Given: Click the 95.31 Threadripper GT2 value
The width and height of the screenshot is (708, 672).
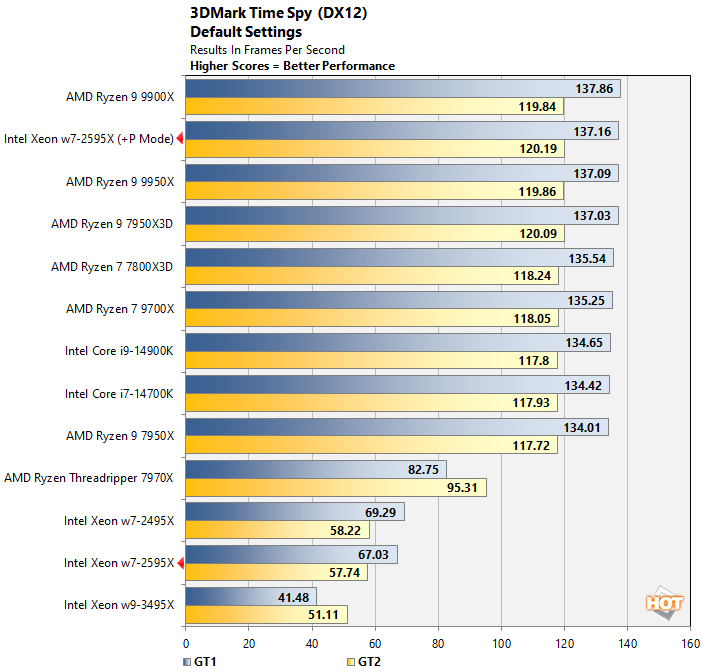Looking at the screenshot, I should tap(462, 488).
